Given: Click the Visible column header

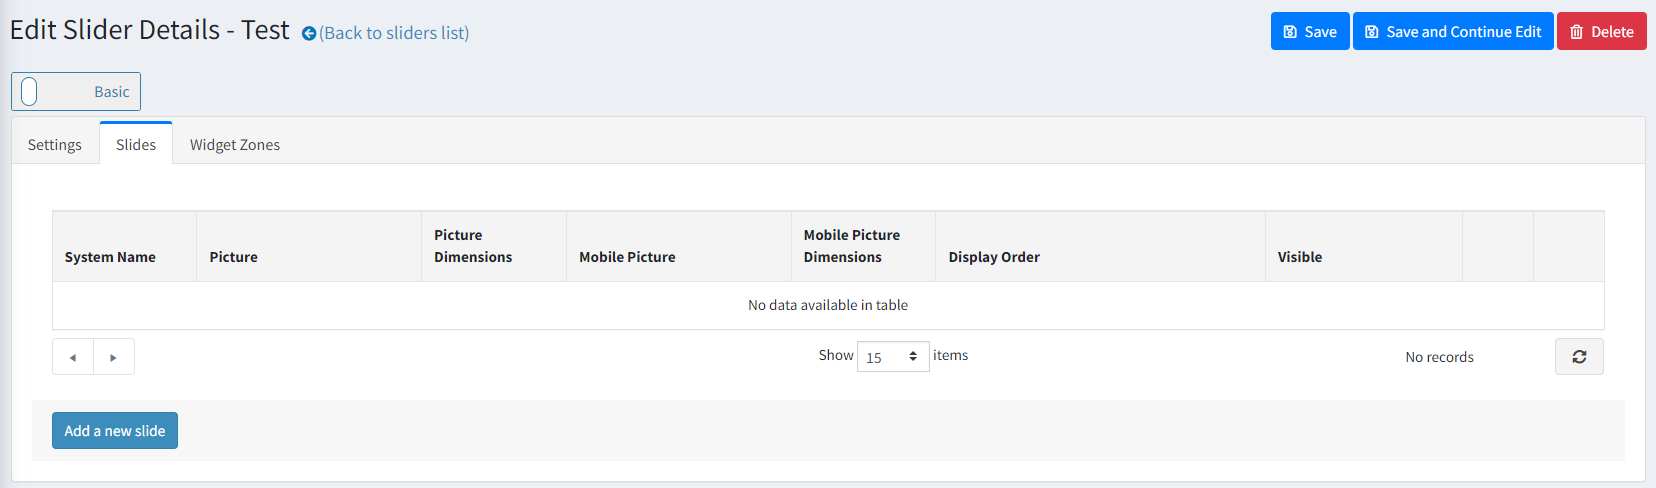Looking at the screenshot, I should [x=1299, y=257].
